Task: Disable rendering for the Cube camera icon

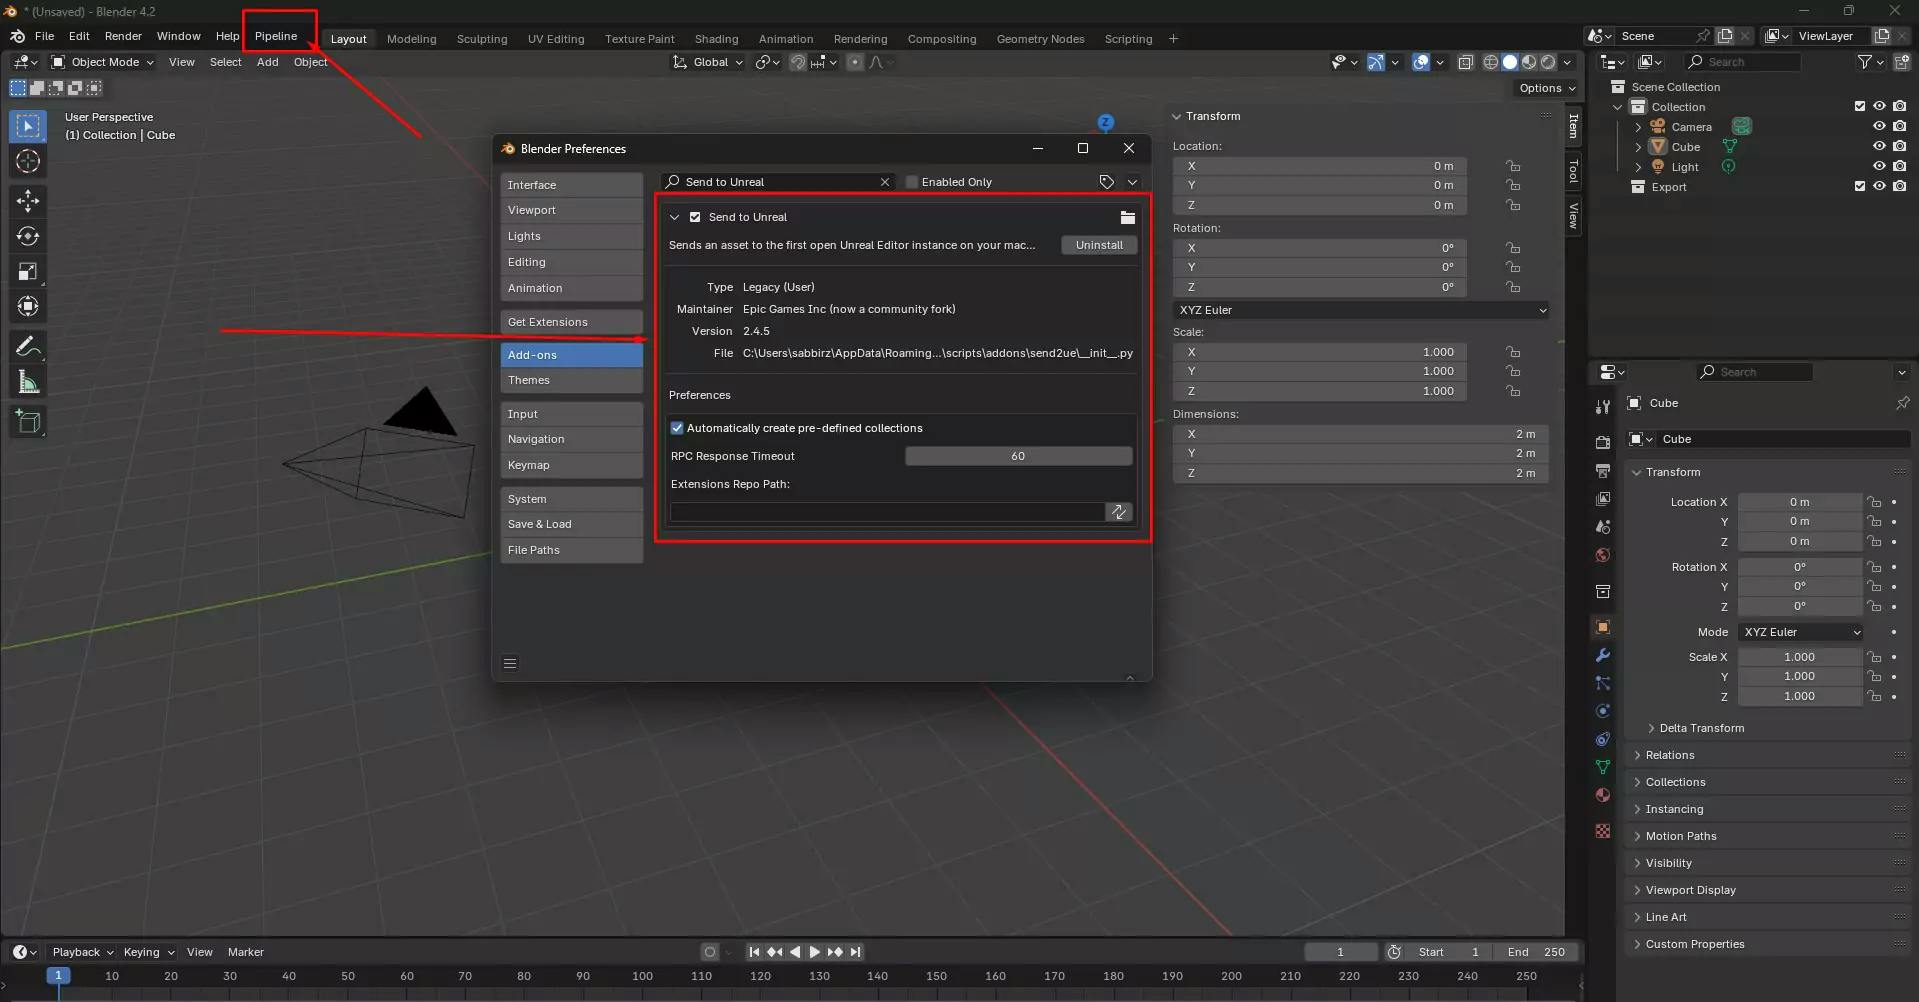Action: coord(1899,146)
